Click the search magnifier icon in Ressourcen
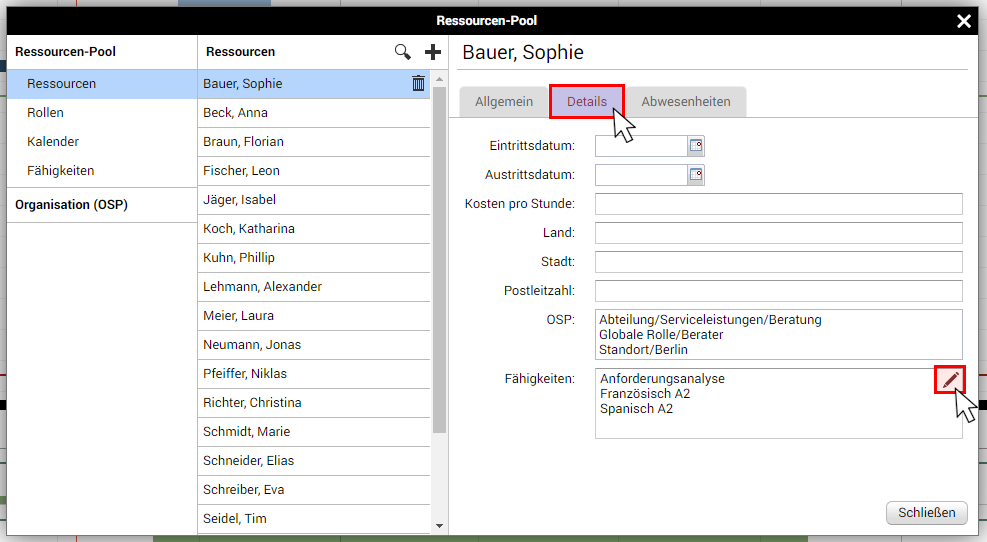The height and width of the screenshot is (542, 987). coord(402,52)
